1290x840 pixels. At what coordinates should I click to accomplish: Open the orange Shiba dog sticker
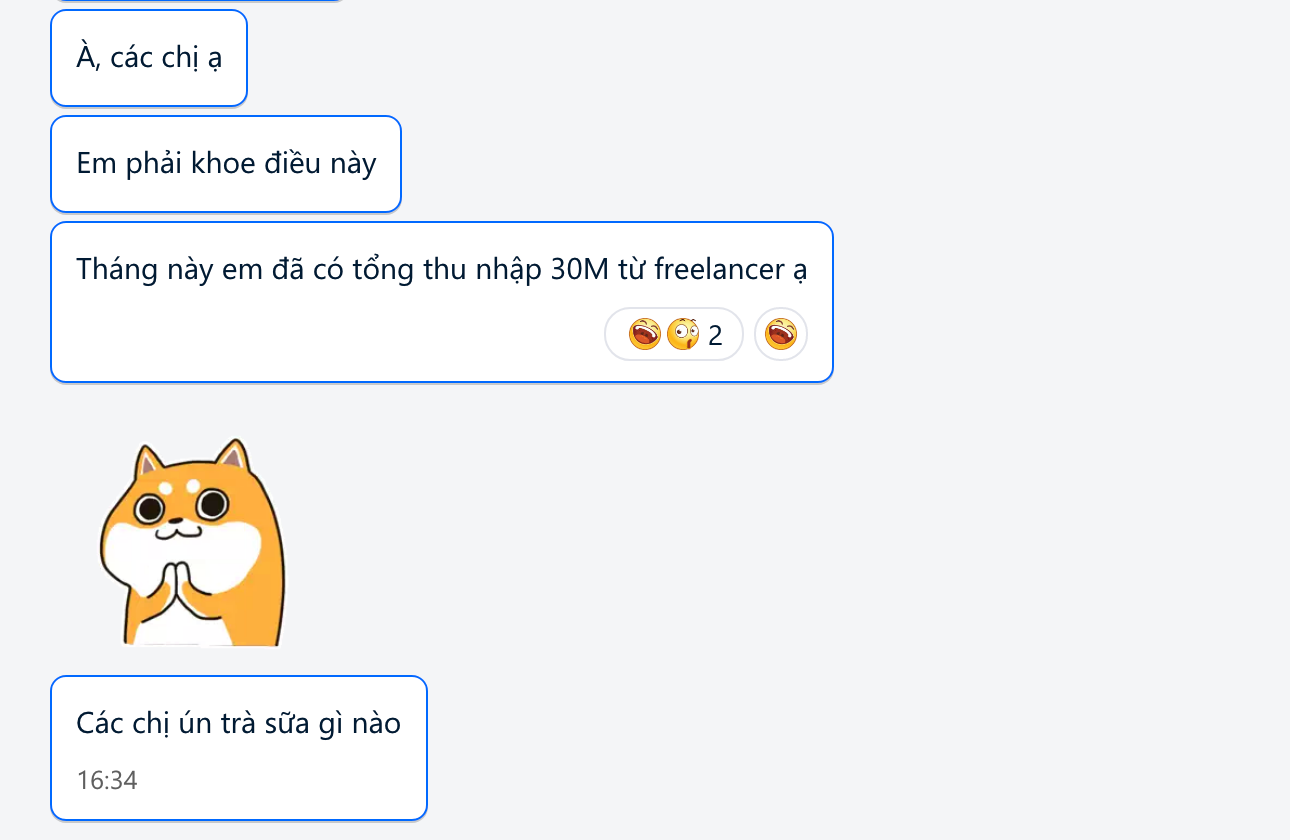coord(193,543)
